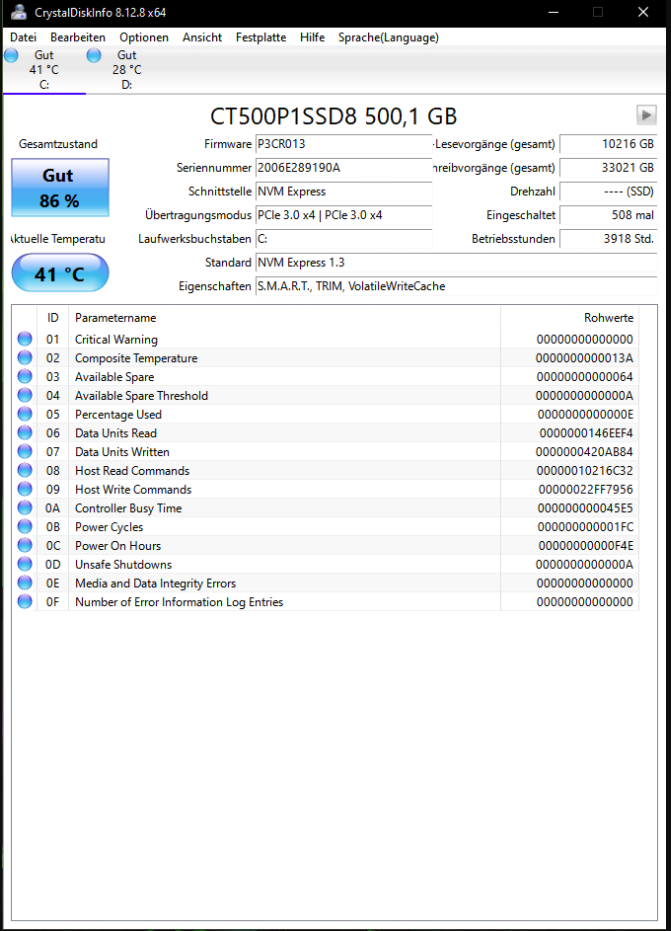
Task: Click the Betriebsstunden value 3918 Std.
Action: click(x=608, y=239)
